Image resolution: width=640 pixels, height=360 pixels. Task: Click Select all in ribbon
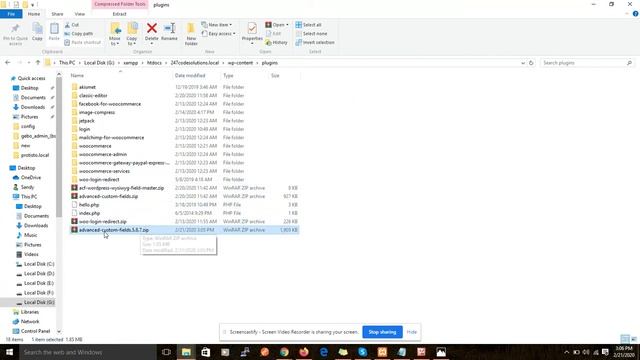309,25
